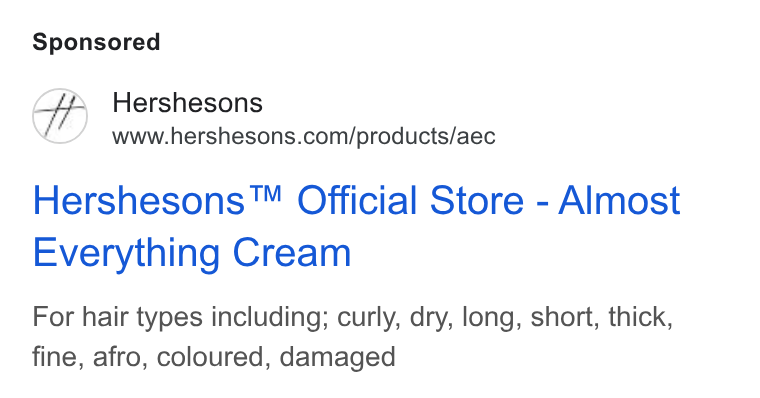Click the Hershesons advertiser name text
This screenshot has width=760, height=398.
[x=187, y=103]
